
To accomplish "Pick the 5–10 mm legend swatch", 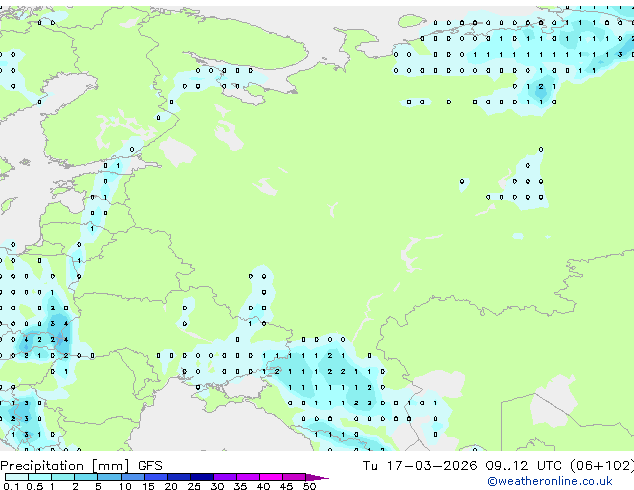I will pos(109,477).
